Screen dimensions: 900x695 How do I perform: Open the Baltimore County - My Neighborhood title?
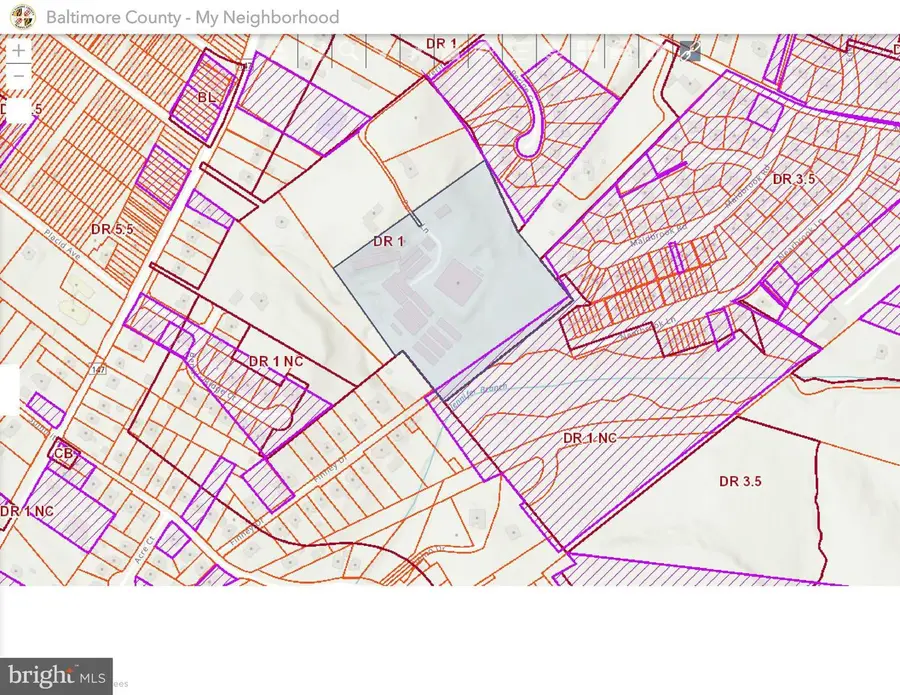coord(192,17)
